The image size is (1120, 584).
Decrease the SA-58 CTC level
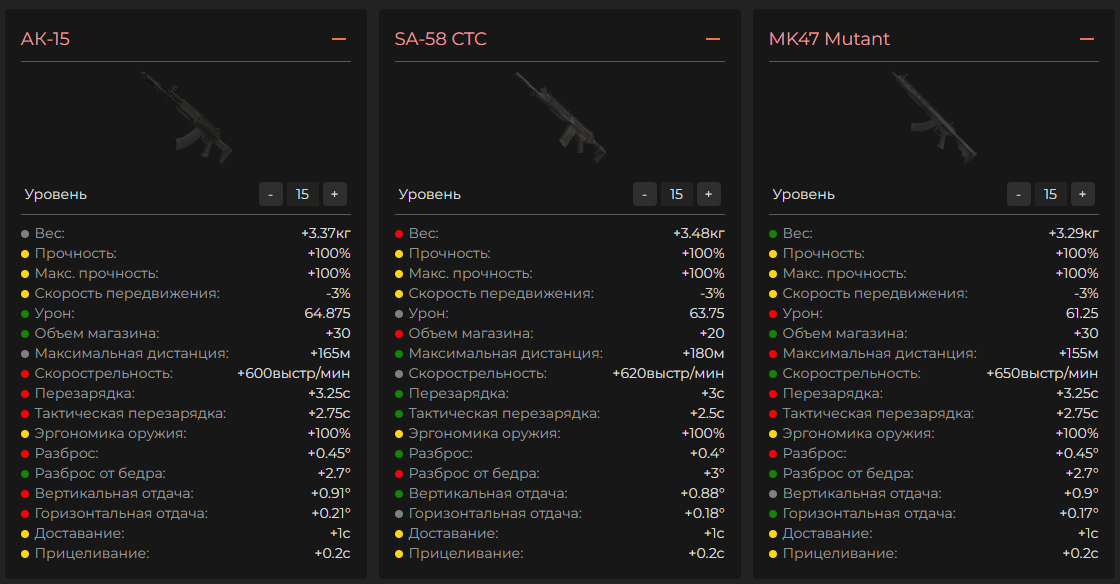point(644,194)
